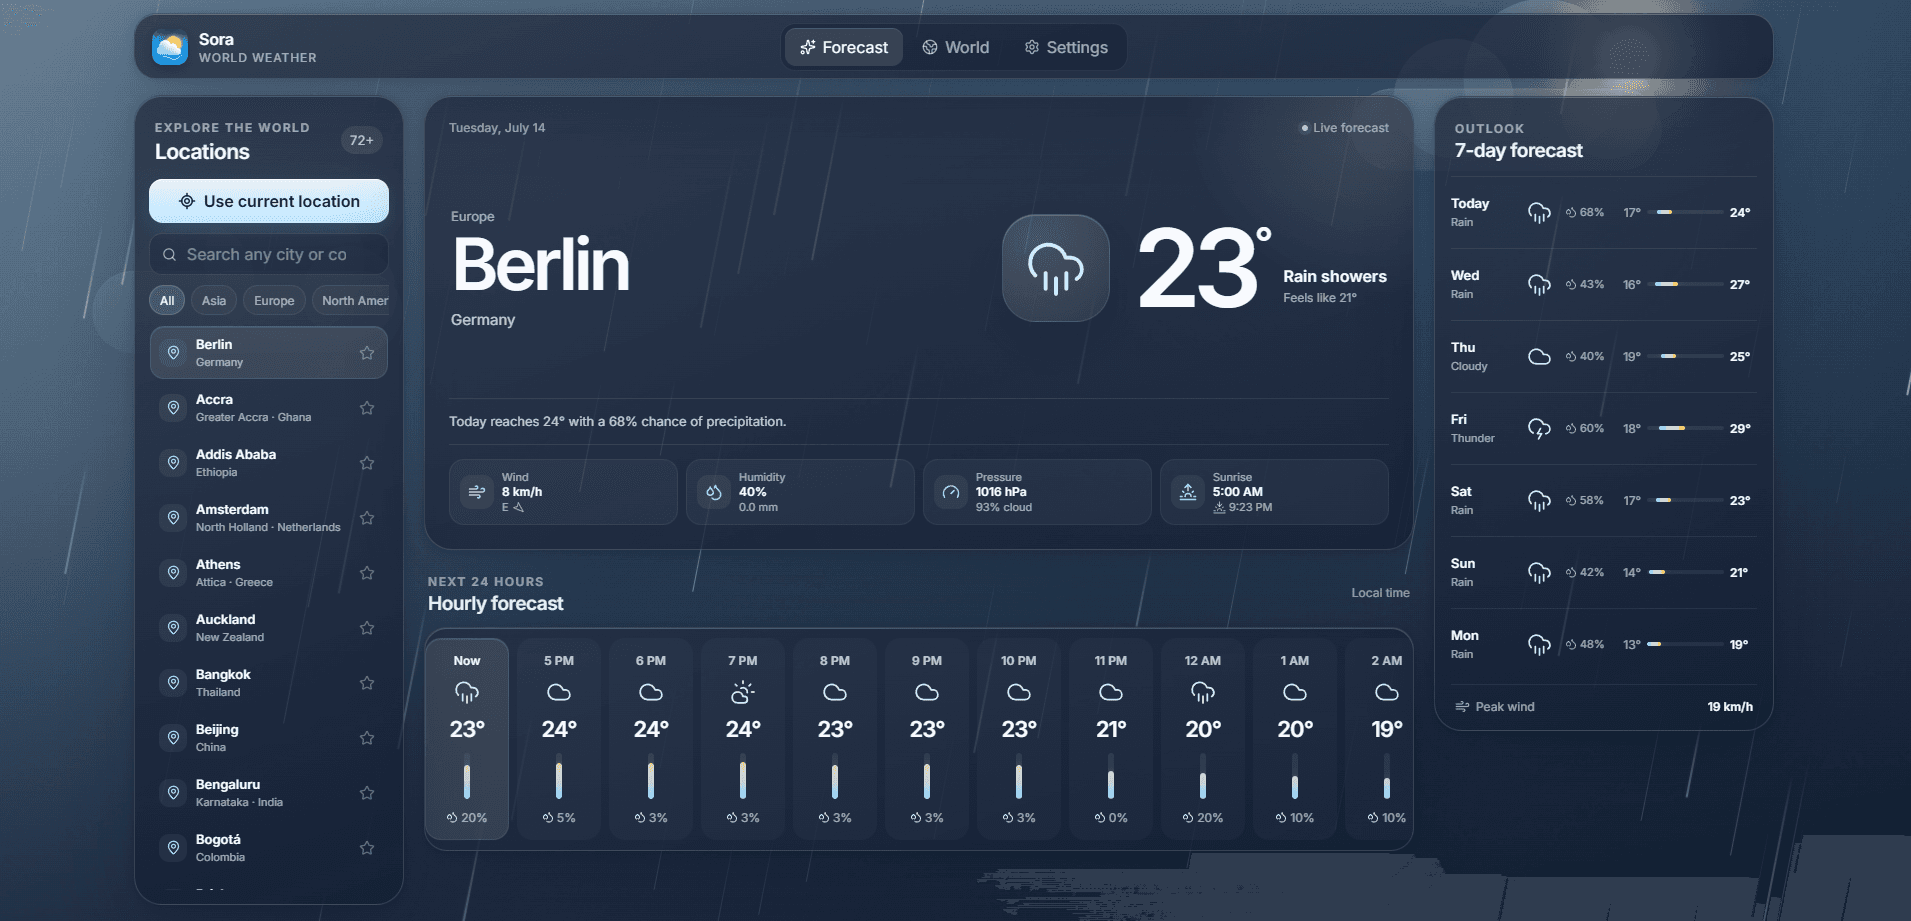
Task: Toggle favorite star for Berlin
Action: (367, 353)
